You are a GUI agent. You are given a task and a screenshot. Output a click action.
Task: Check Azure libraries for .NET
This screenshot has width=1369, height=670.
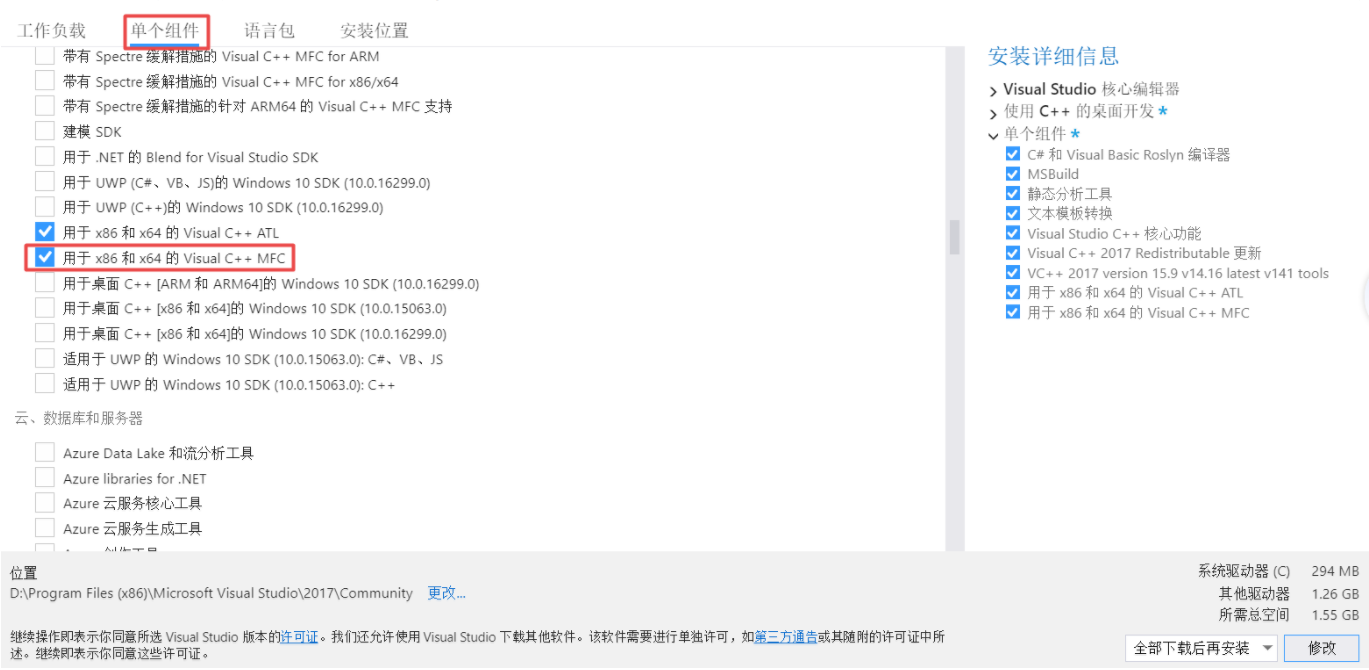tap(45, 478)
